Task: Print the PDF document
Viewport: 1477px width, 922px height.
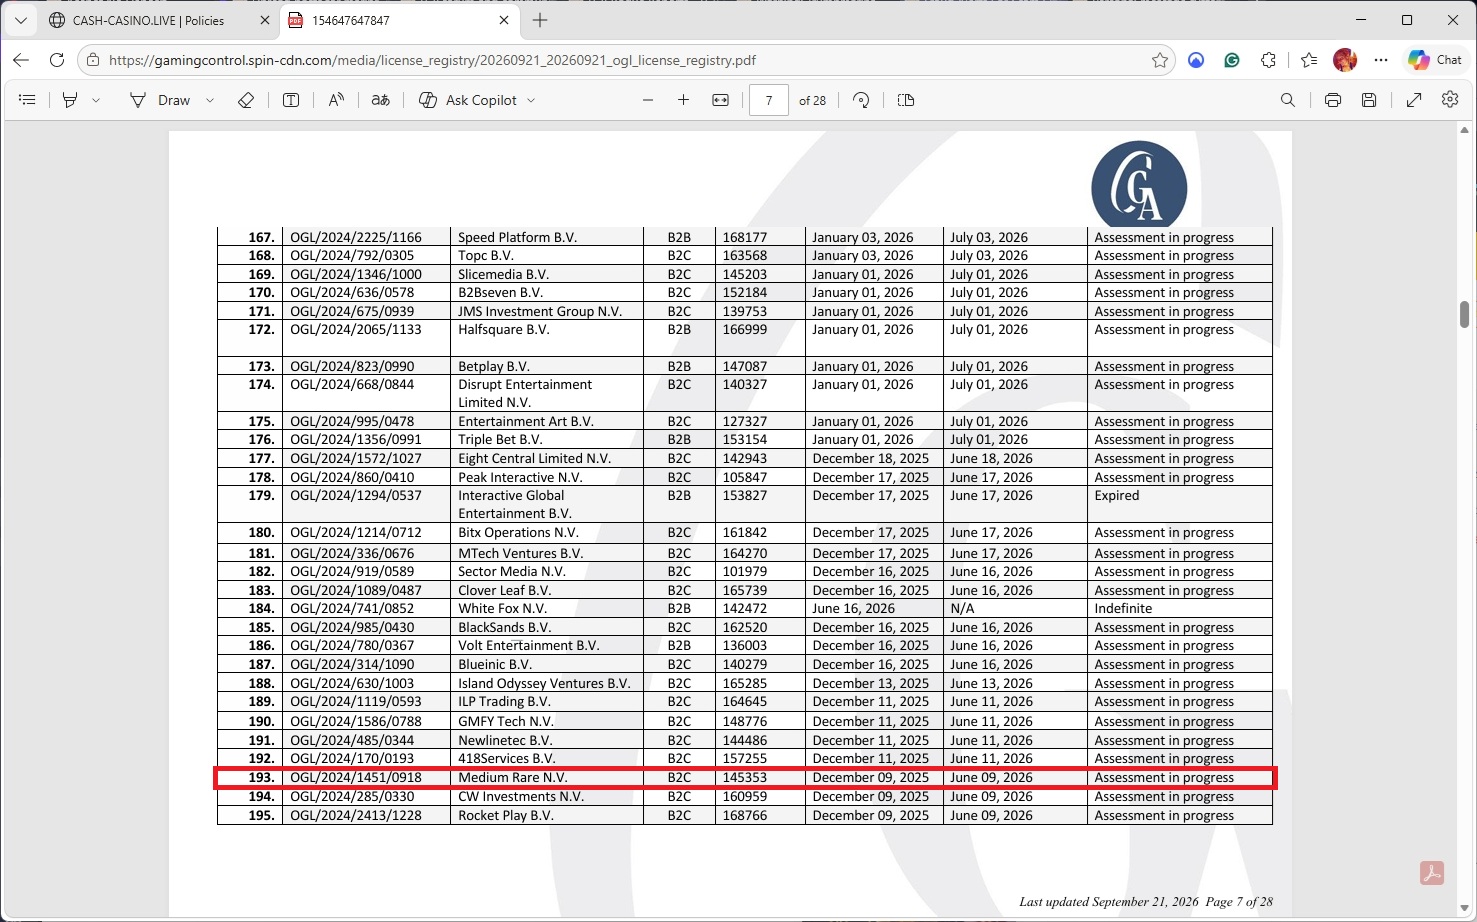Action: [x=1333, y=100]
